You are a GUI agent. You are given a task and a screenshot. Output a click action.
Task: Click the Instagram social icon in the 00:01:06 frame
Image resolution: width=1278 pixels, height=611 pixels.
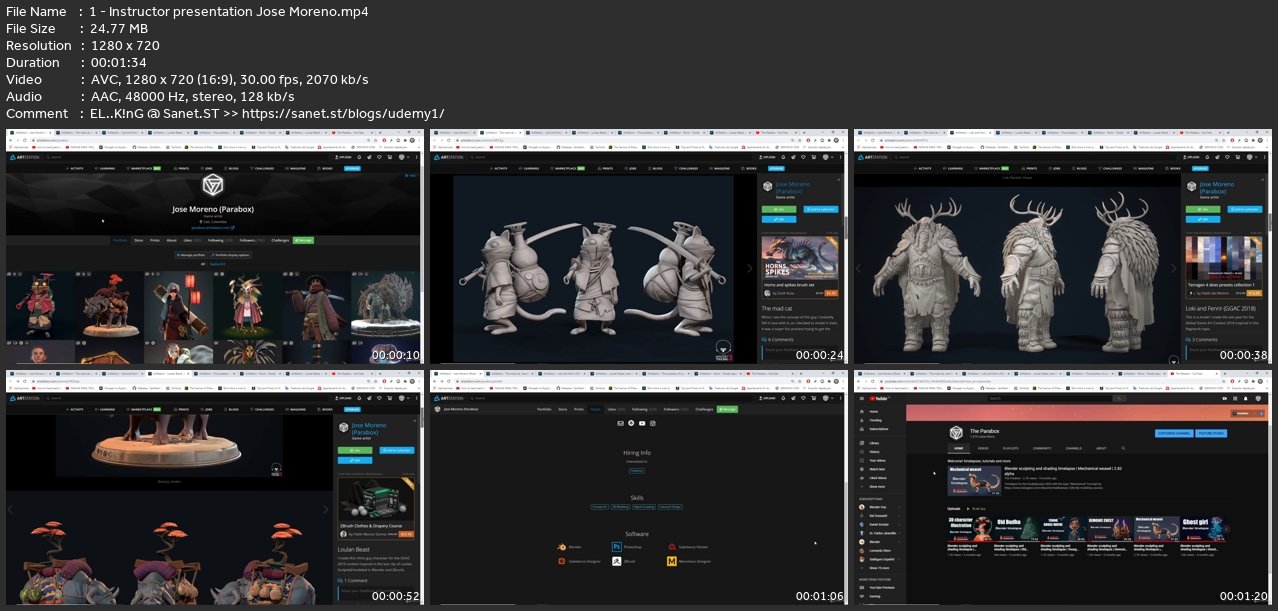tap(653, 423)
